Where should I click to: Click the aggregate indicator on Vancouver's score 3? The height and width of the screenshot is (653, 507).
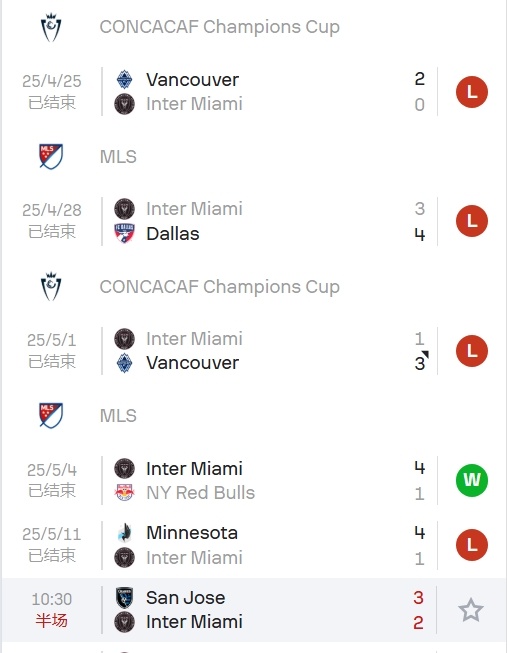(x=425, y=354)
